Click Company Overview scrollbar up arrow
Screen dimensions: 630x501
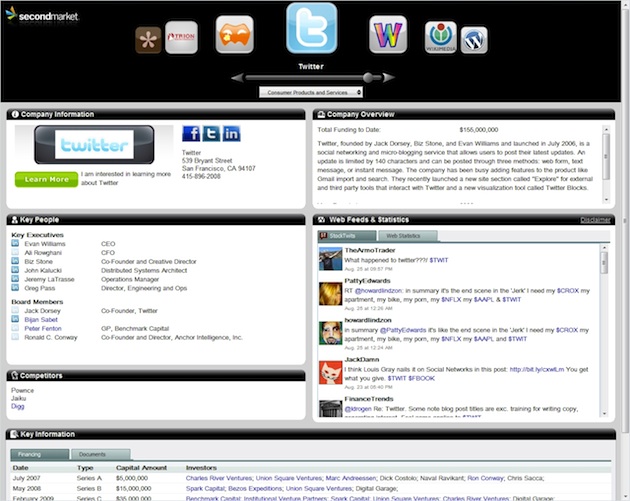(606, 129)
